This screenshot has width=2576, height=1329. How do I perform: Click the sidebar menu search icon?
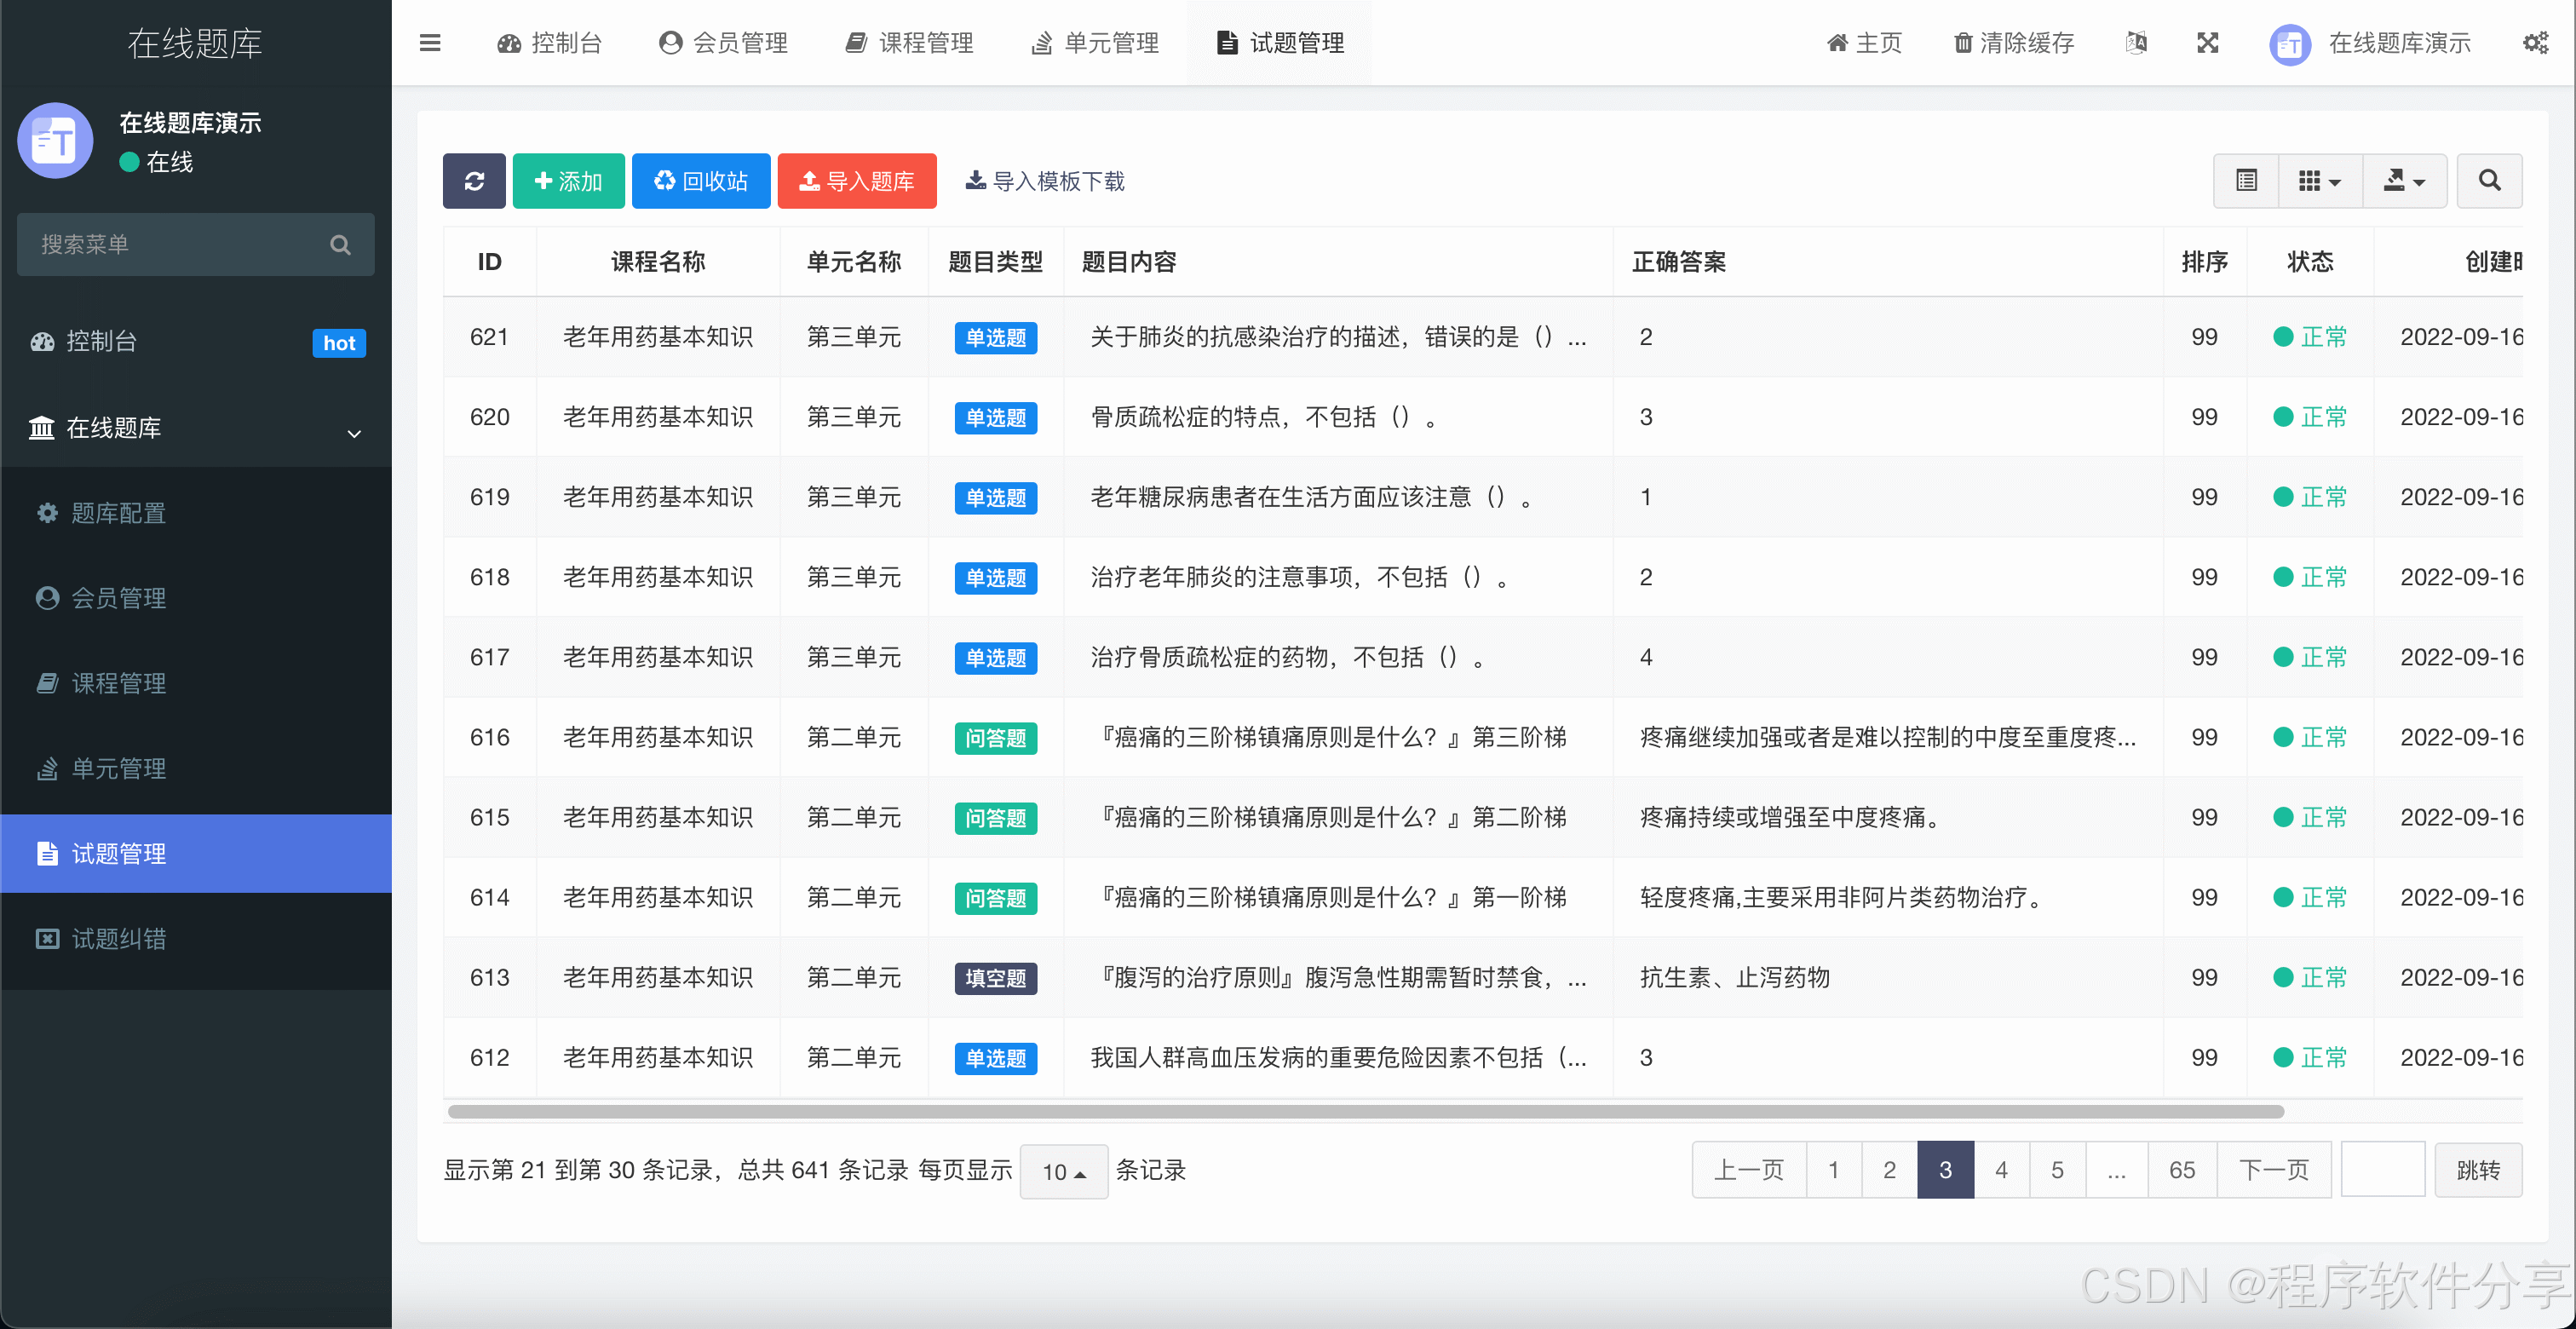(340, 245)
